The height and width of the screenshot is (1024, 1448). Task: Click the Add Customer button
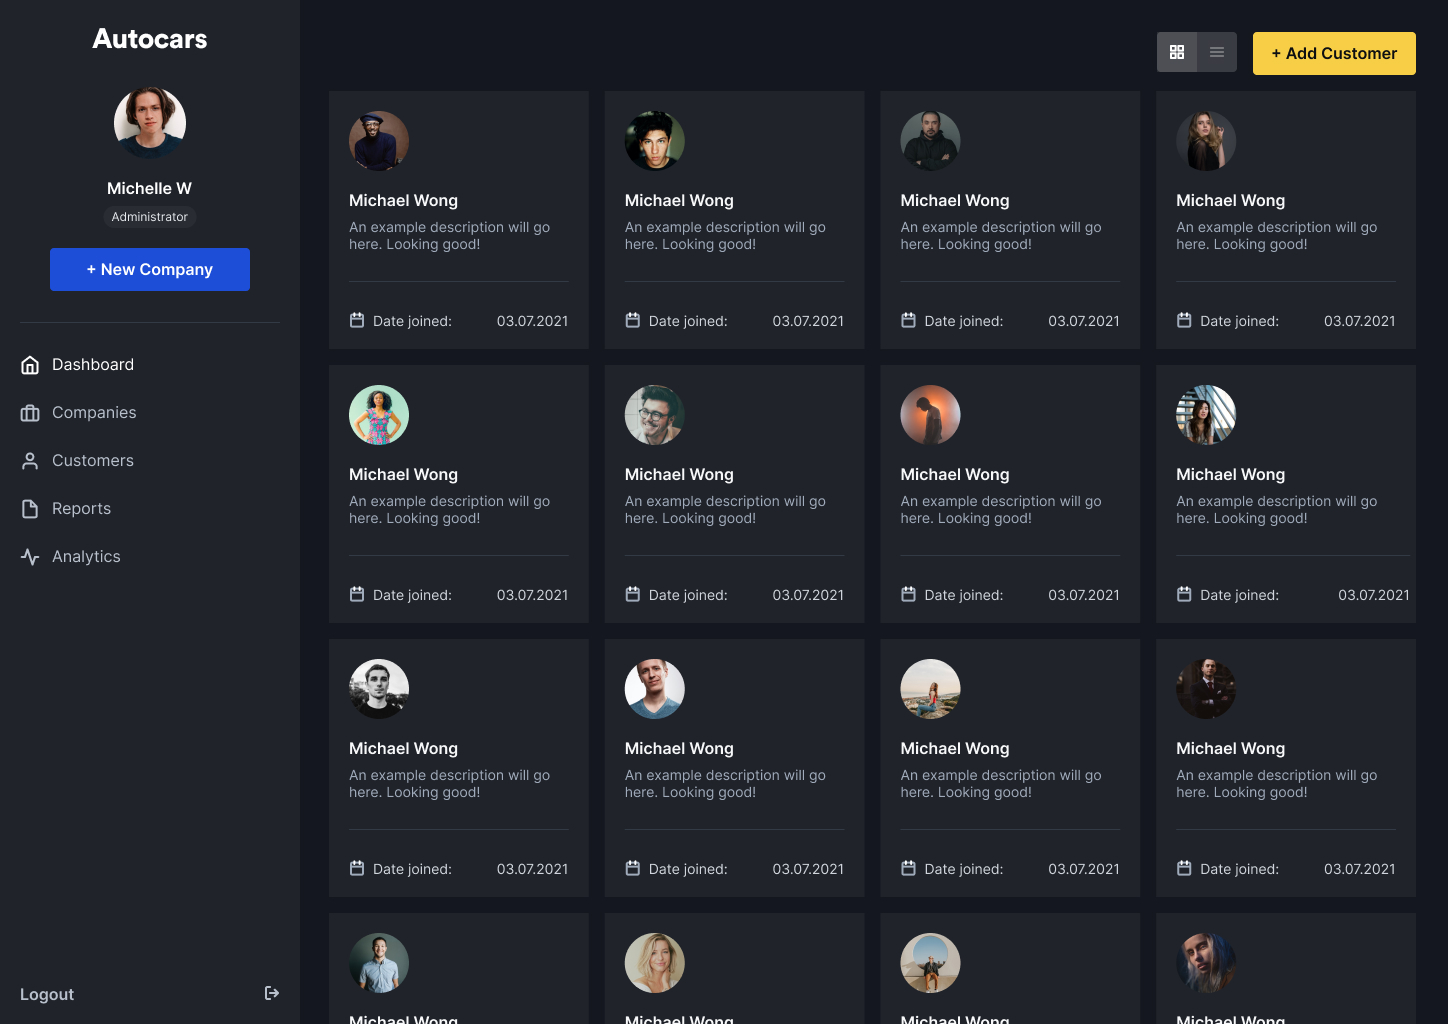pyautogui.click(x=1334, y=53)
